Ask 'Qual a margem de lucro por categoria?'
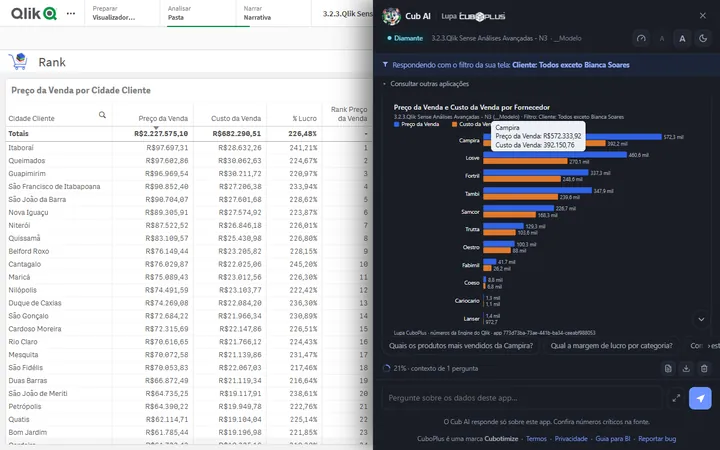Screen dimensions: 720x450 pyautogui.click(x=611, y=346)
